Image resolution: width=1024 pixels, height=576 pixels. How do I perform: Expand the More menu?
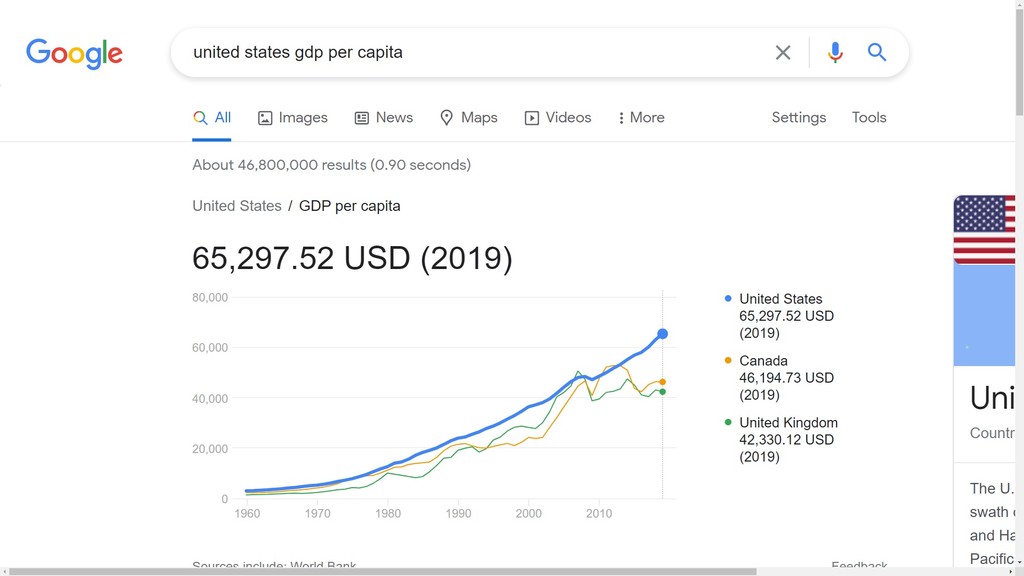point(641,118)
